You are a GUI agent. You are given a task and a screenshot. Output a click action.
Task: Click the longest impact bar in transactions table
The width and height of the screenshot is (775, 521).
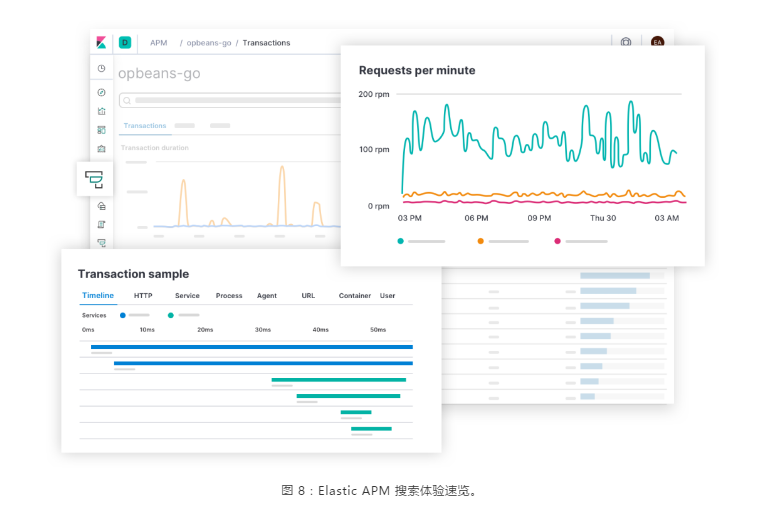[x=615, y=275]
